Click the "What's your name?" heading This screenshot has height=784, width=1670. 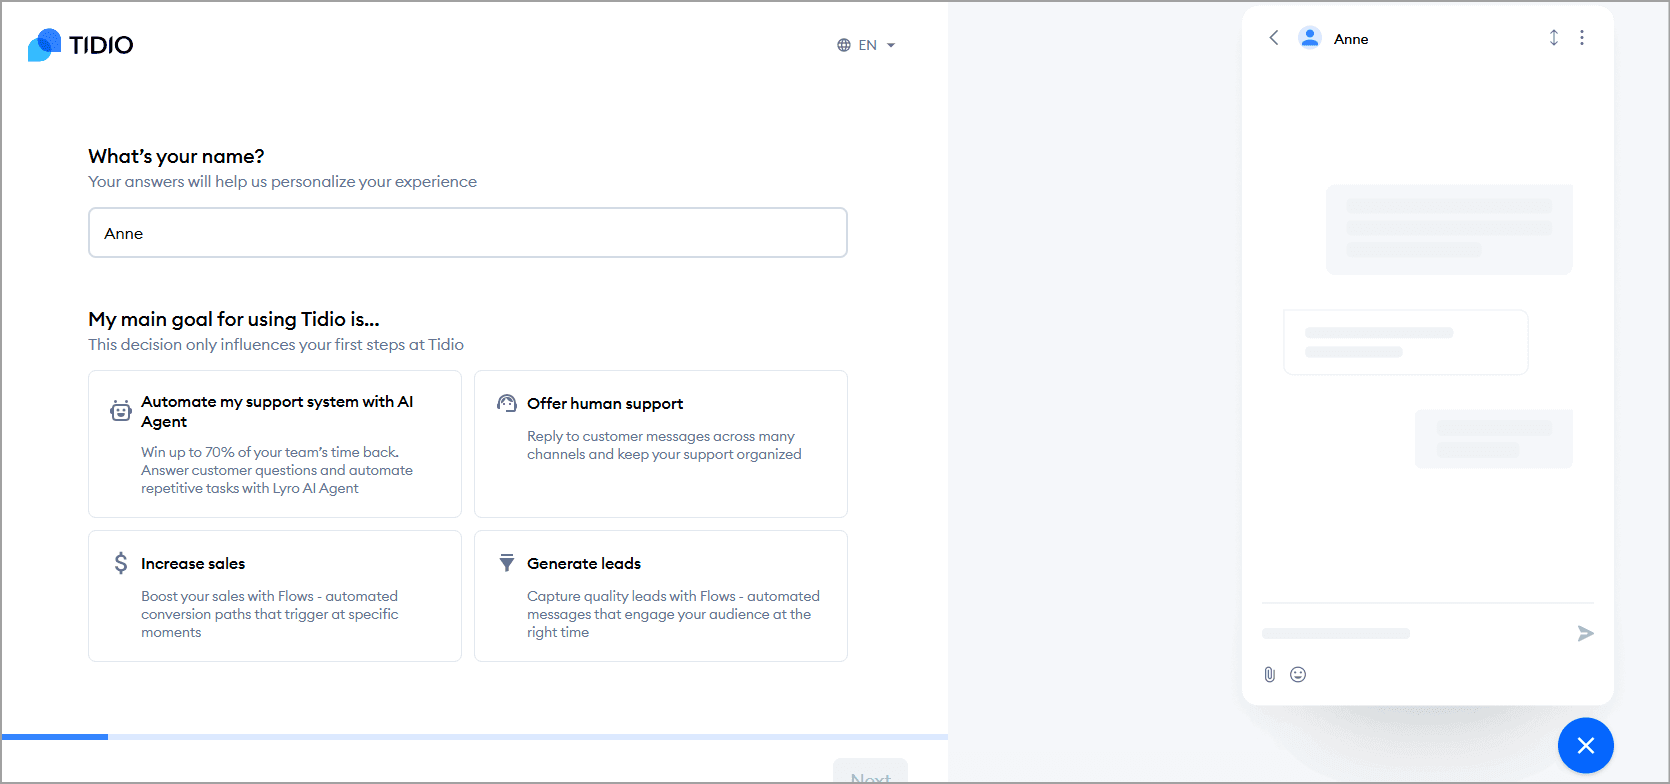(176, 156)
